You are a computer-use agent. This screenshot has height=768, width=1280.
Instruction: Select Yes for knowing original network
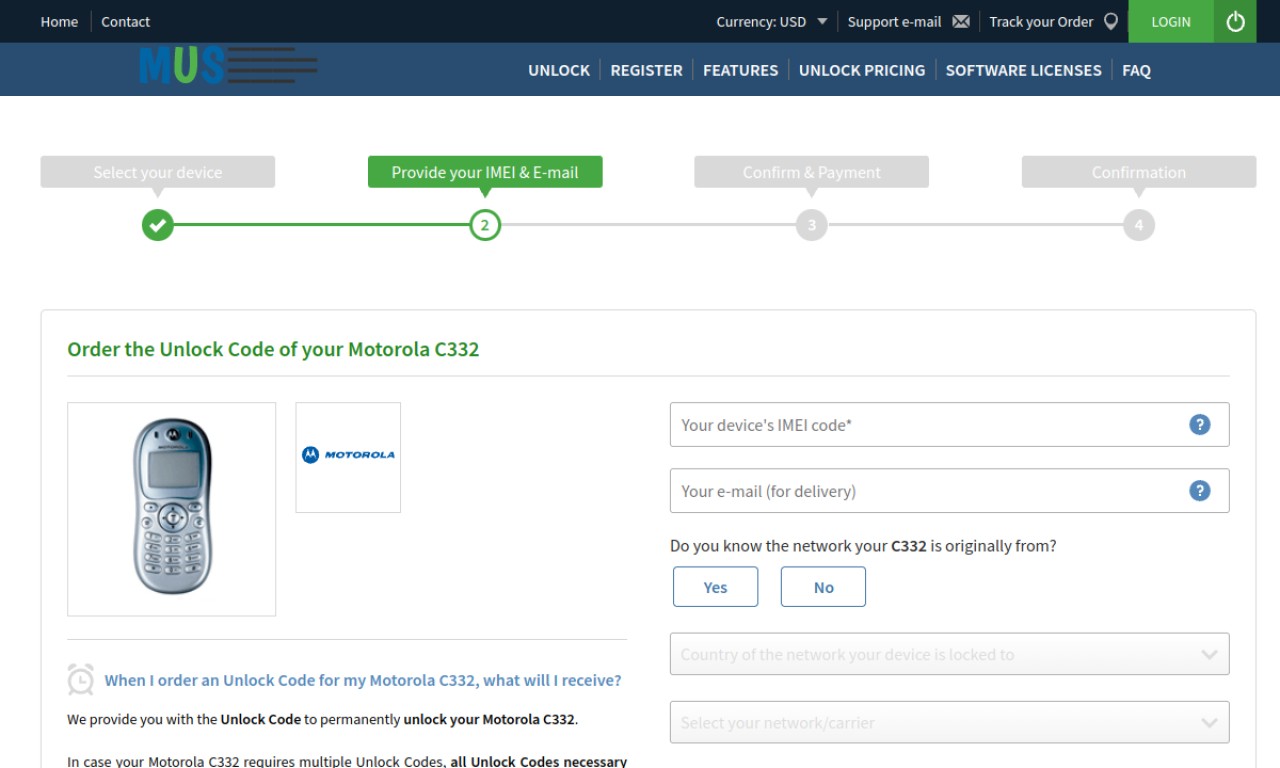click(x=715, y=587)
